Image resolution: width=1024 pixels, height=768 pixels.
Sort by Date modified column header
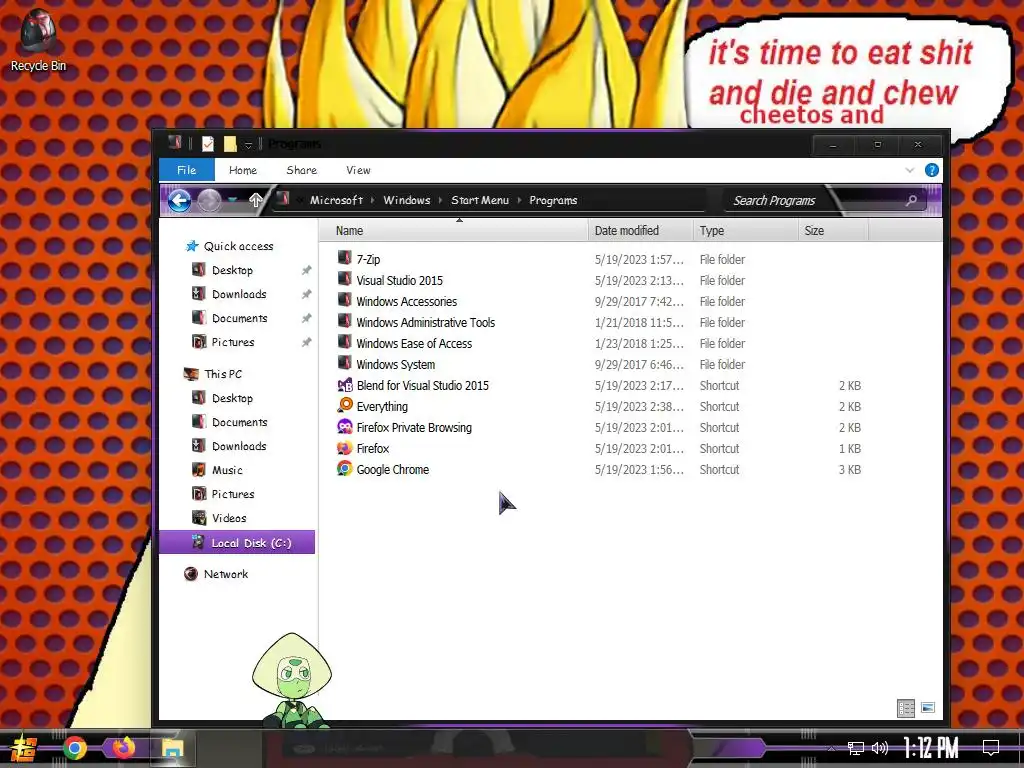click(641, 231)
